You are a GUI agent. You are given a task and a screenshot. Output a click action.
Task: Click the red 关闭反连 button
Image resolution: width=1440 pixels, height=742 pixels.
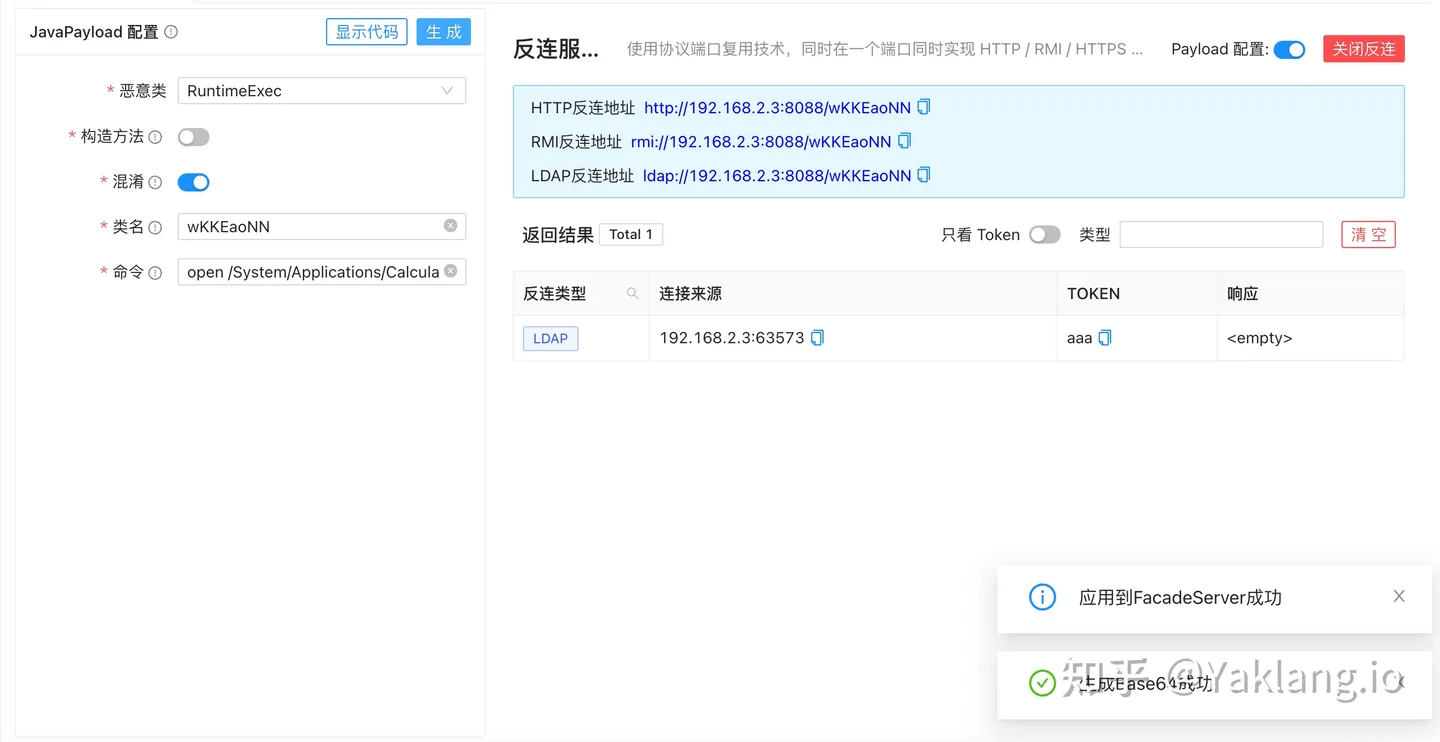pyautogui.click(x=1364, y=49)
